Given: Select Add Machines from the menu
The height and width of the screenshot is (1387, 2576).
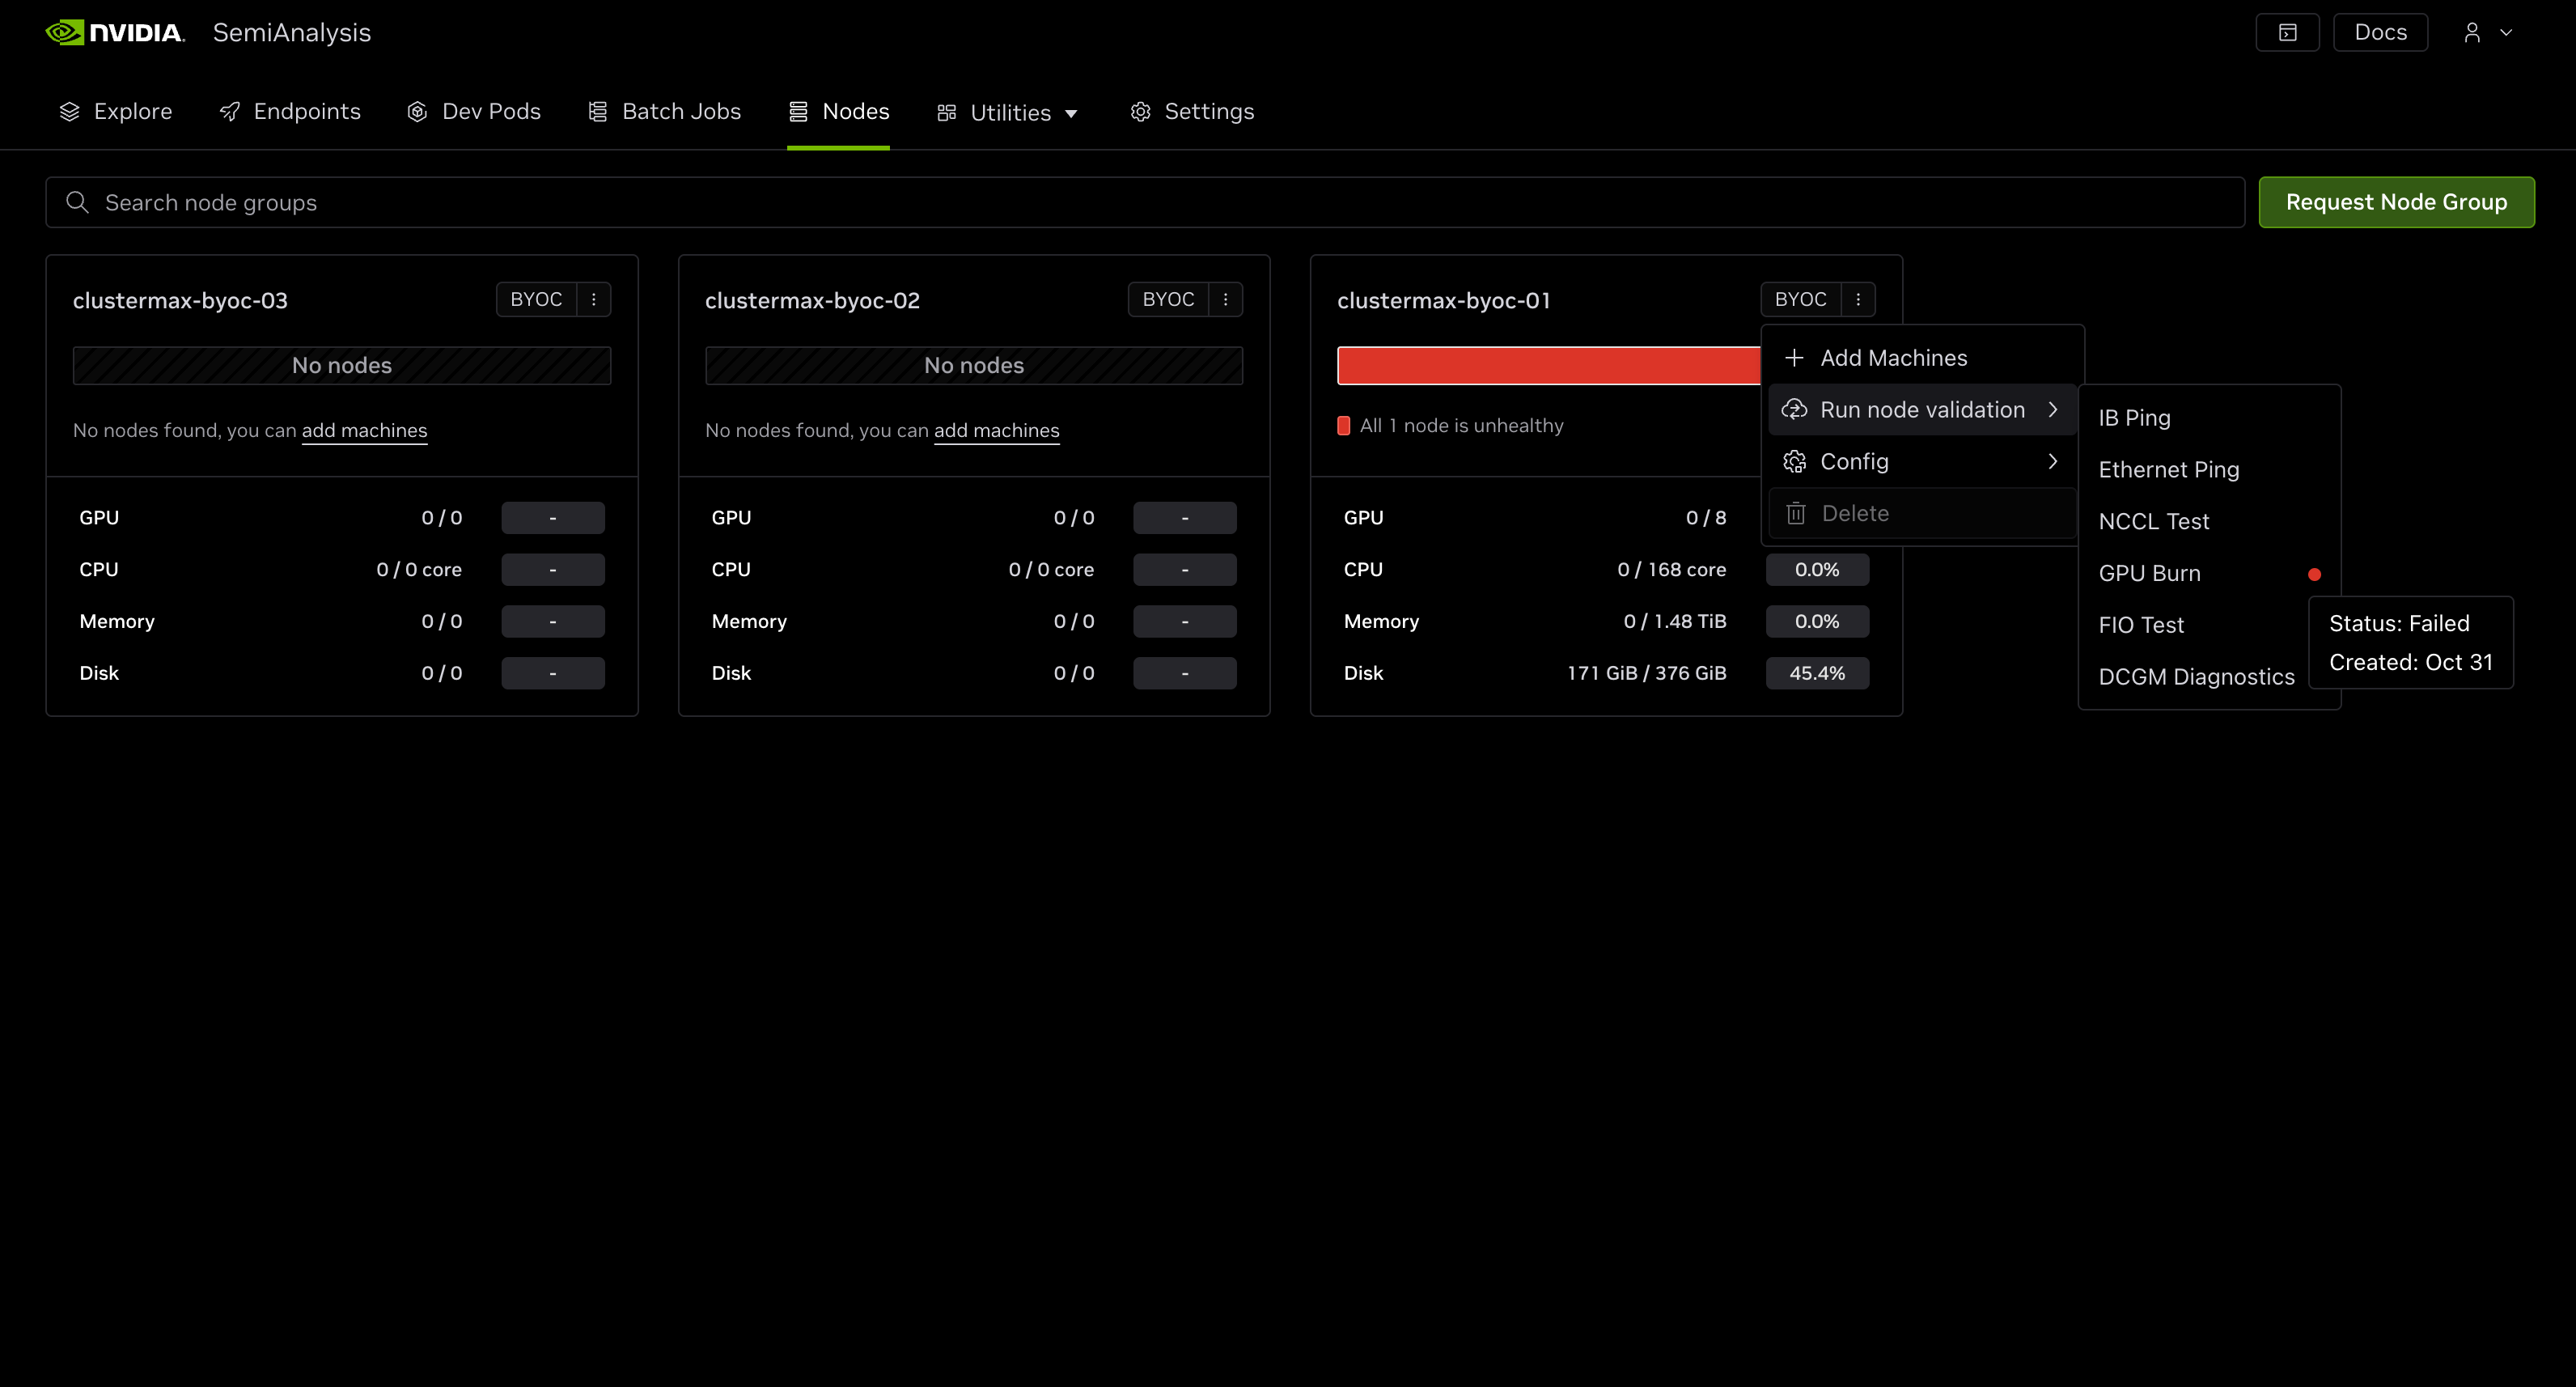Looking at the screenshot, I should point(1892,358).
